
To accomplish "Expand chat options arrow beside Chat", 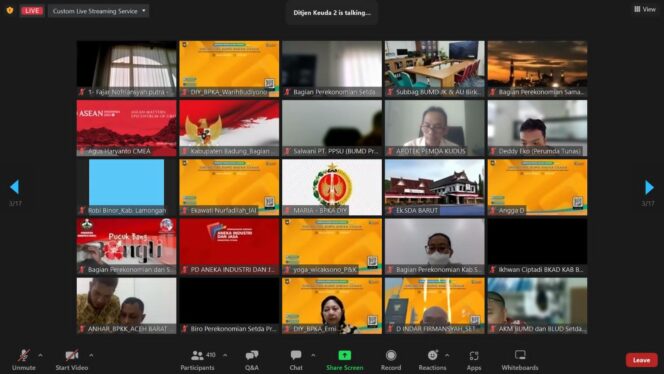I will pos(313,355).
